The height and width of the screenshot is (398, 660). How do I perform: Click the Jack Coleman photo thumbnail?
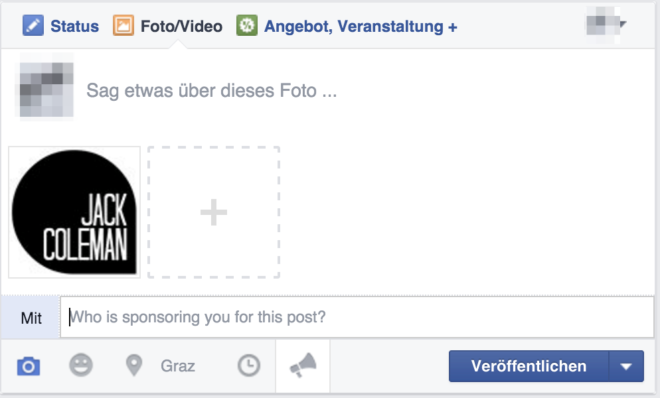[75, 212]
